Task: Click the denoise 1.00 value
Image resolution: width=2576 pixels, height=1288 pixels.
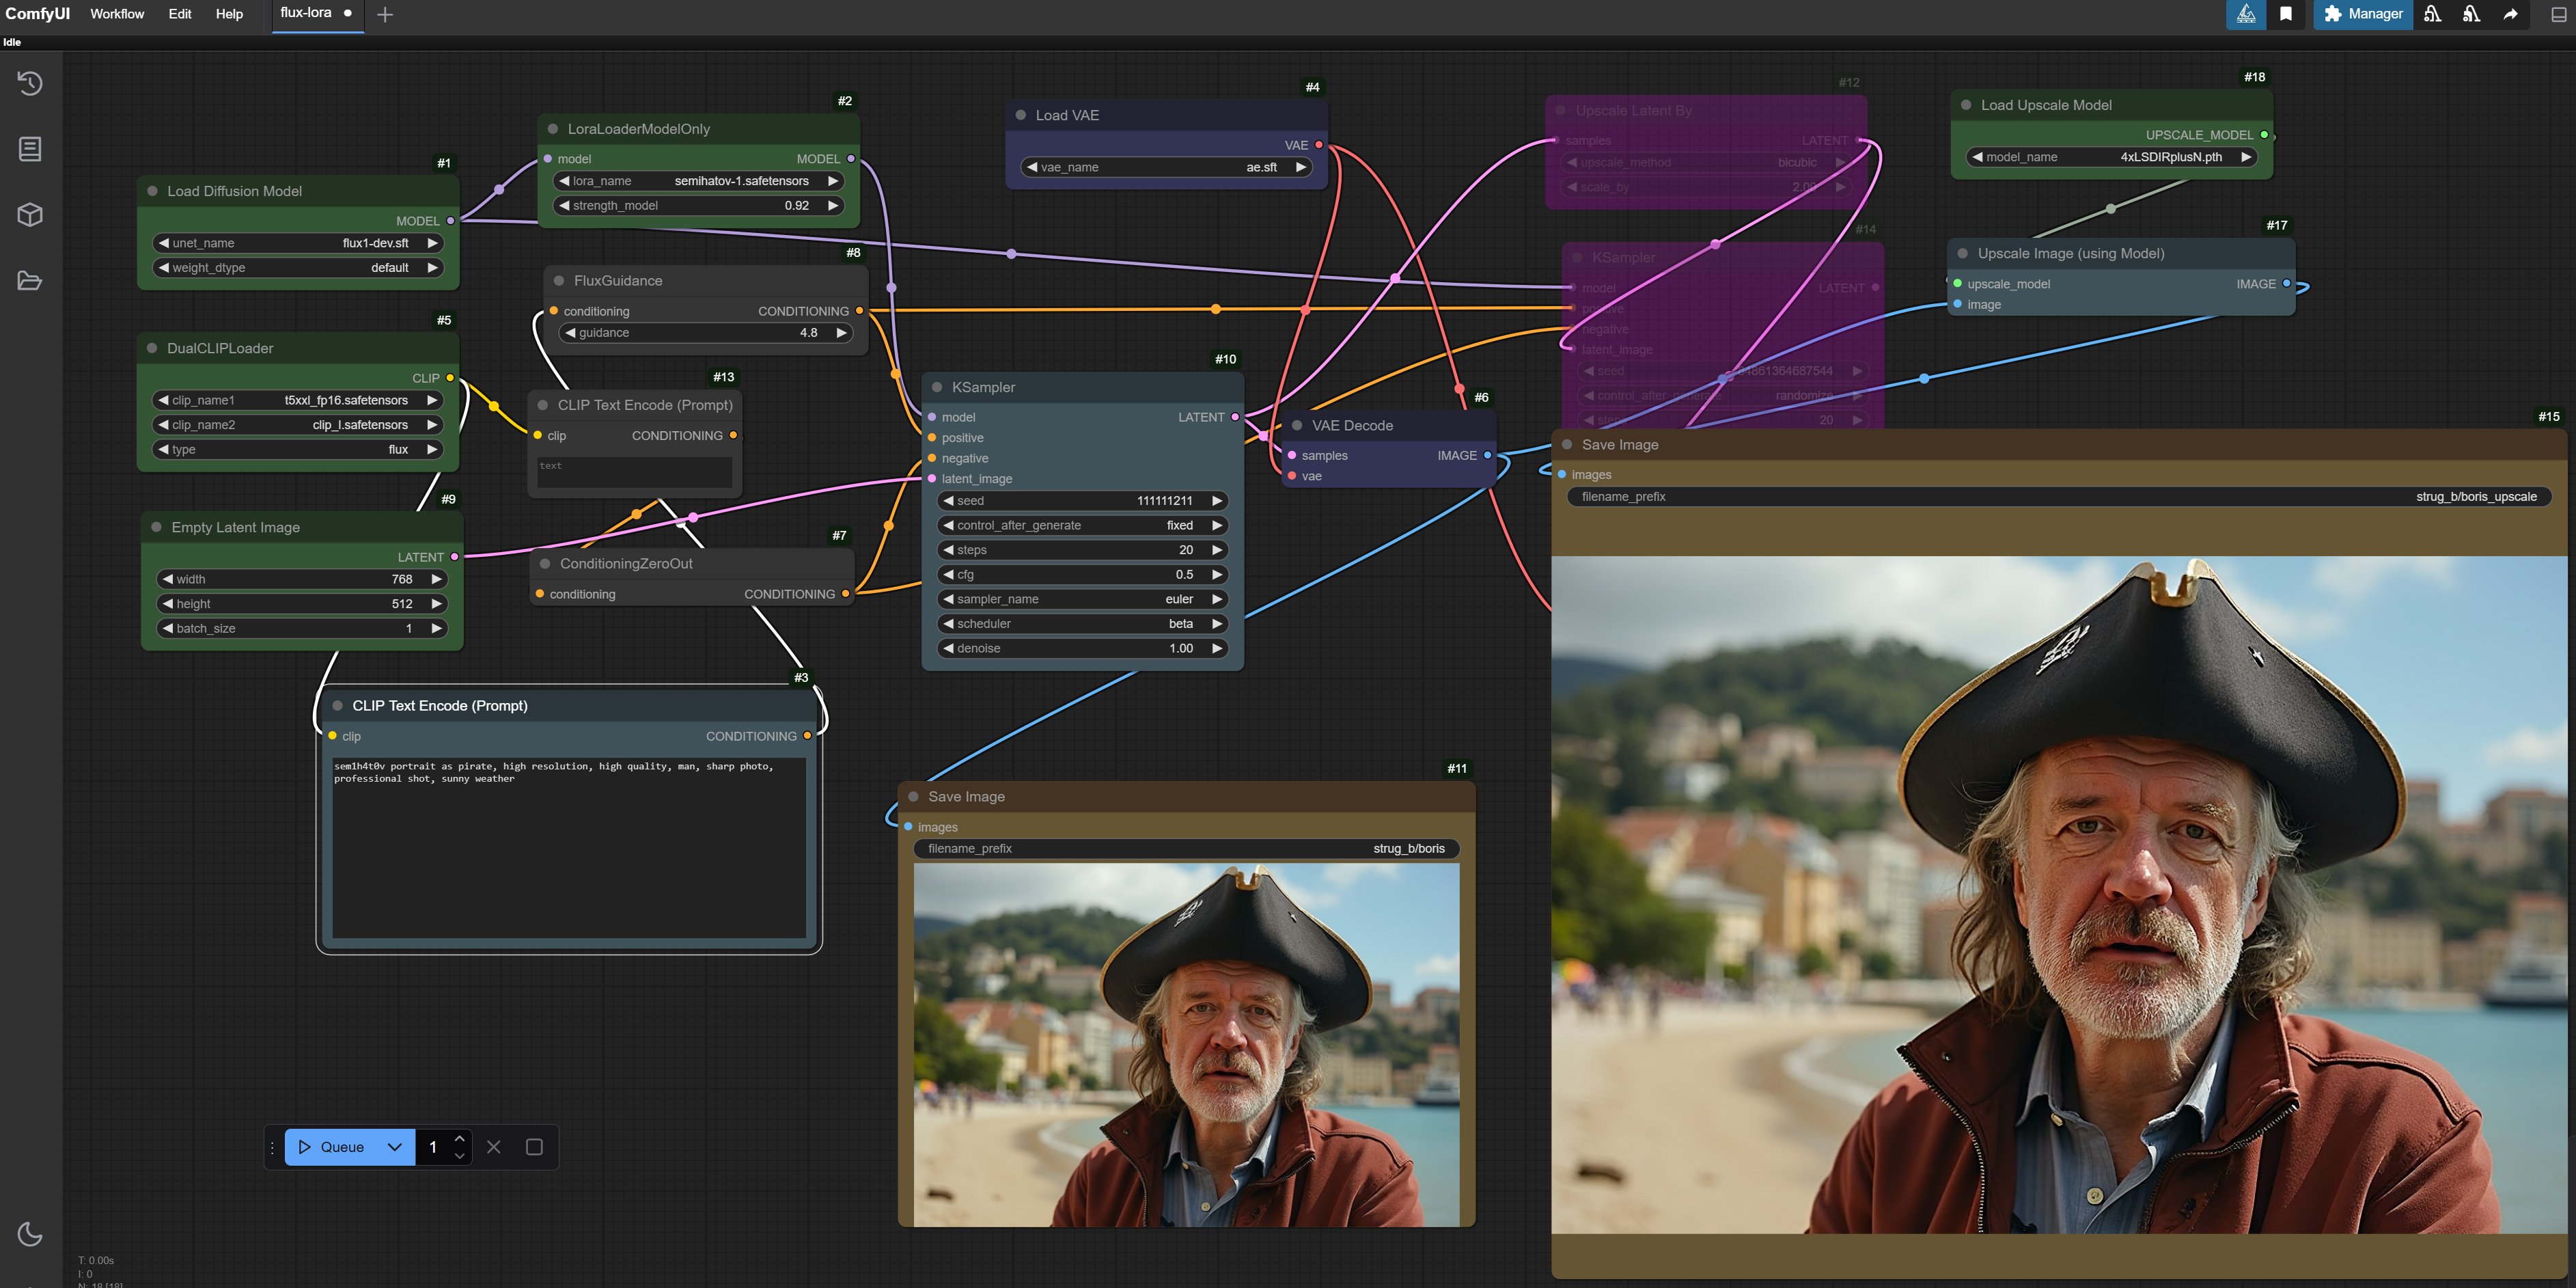Action: (1181, 649)
